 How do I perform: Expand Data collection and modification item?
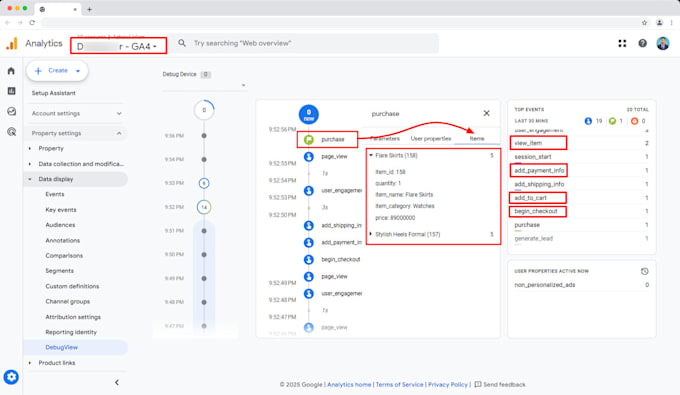[x=29, y=164]
